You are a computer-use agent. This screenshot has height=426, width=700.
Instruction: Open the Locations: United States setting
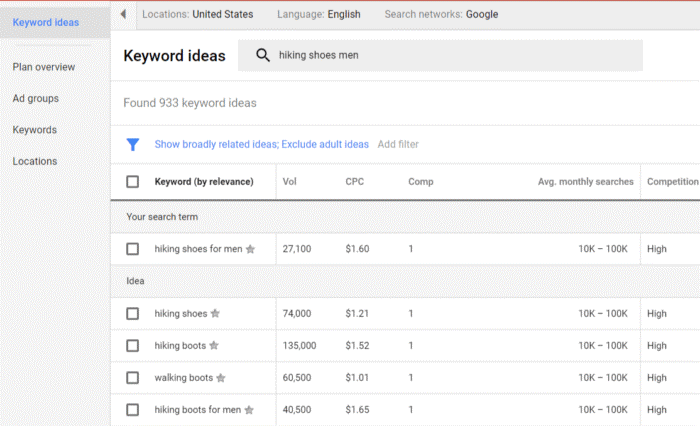pos(197,14)
